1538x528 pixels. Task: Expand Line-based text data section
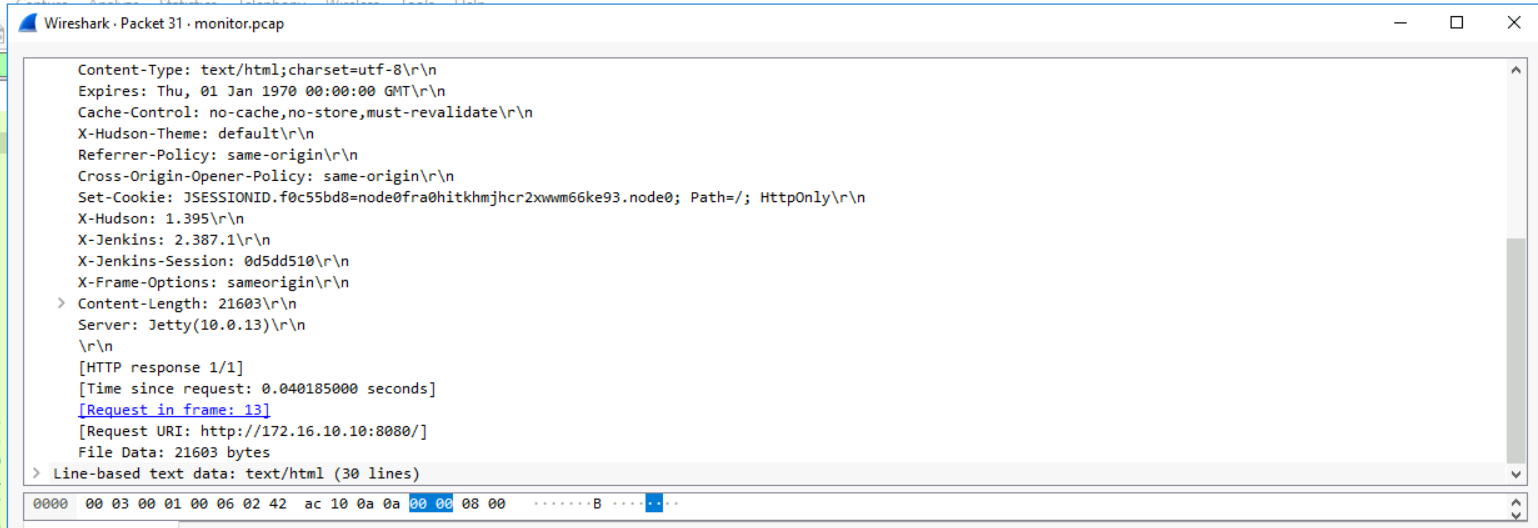point(37,473)
